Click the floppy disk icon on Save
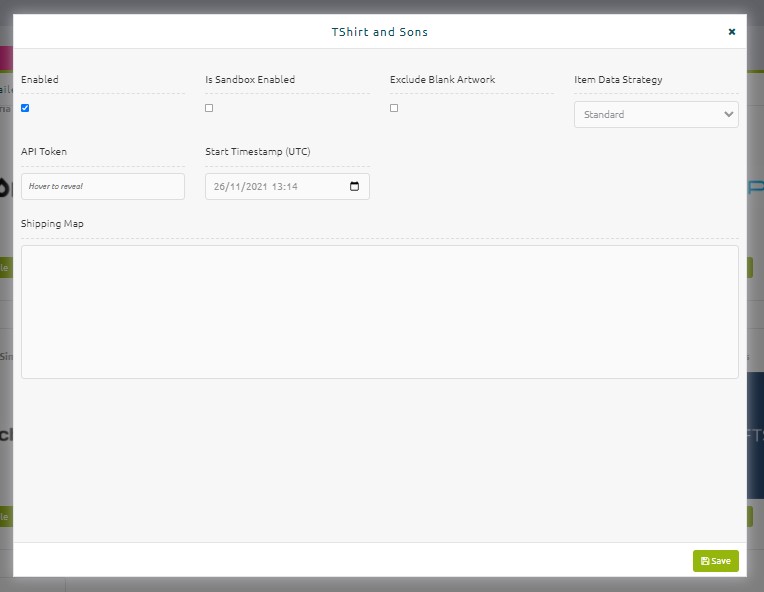The width and height of the screenshot is (764, 592). click(705, 561)
